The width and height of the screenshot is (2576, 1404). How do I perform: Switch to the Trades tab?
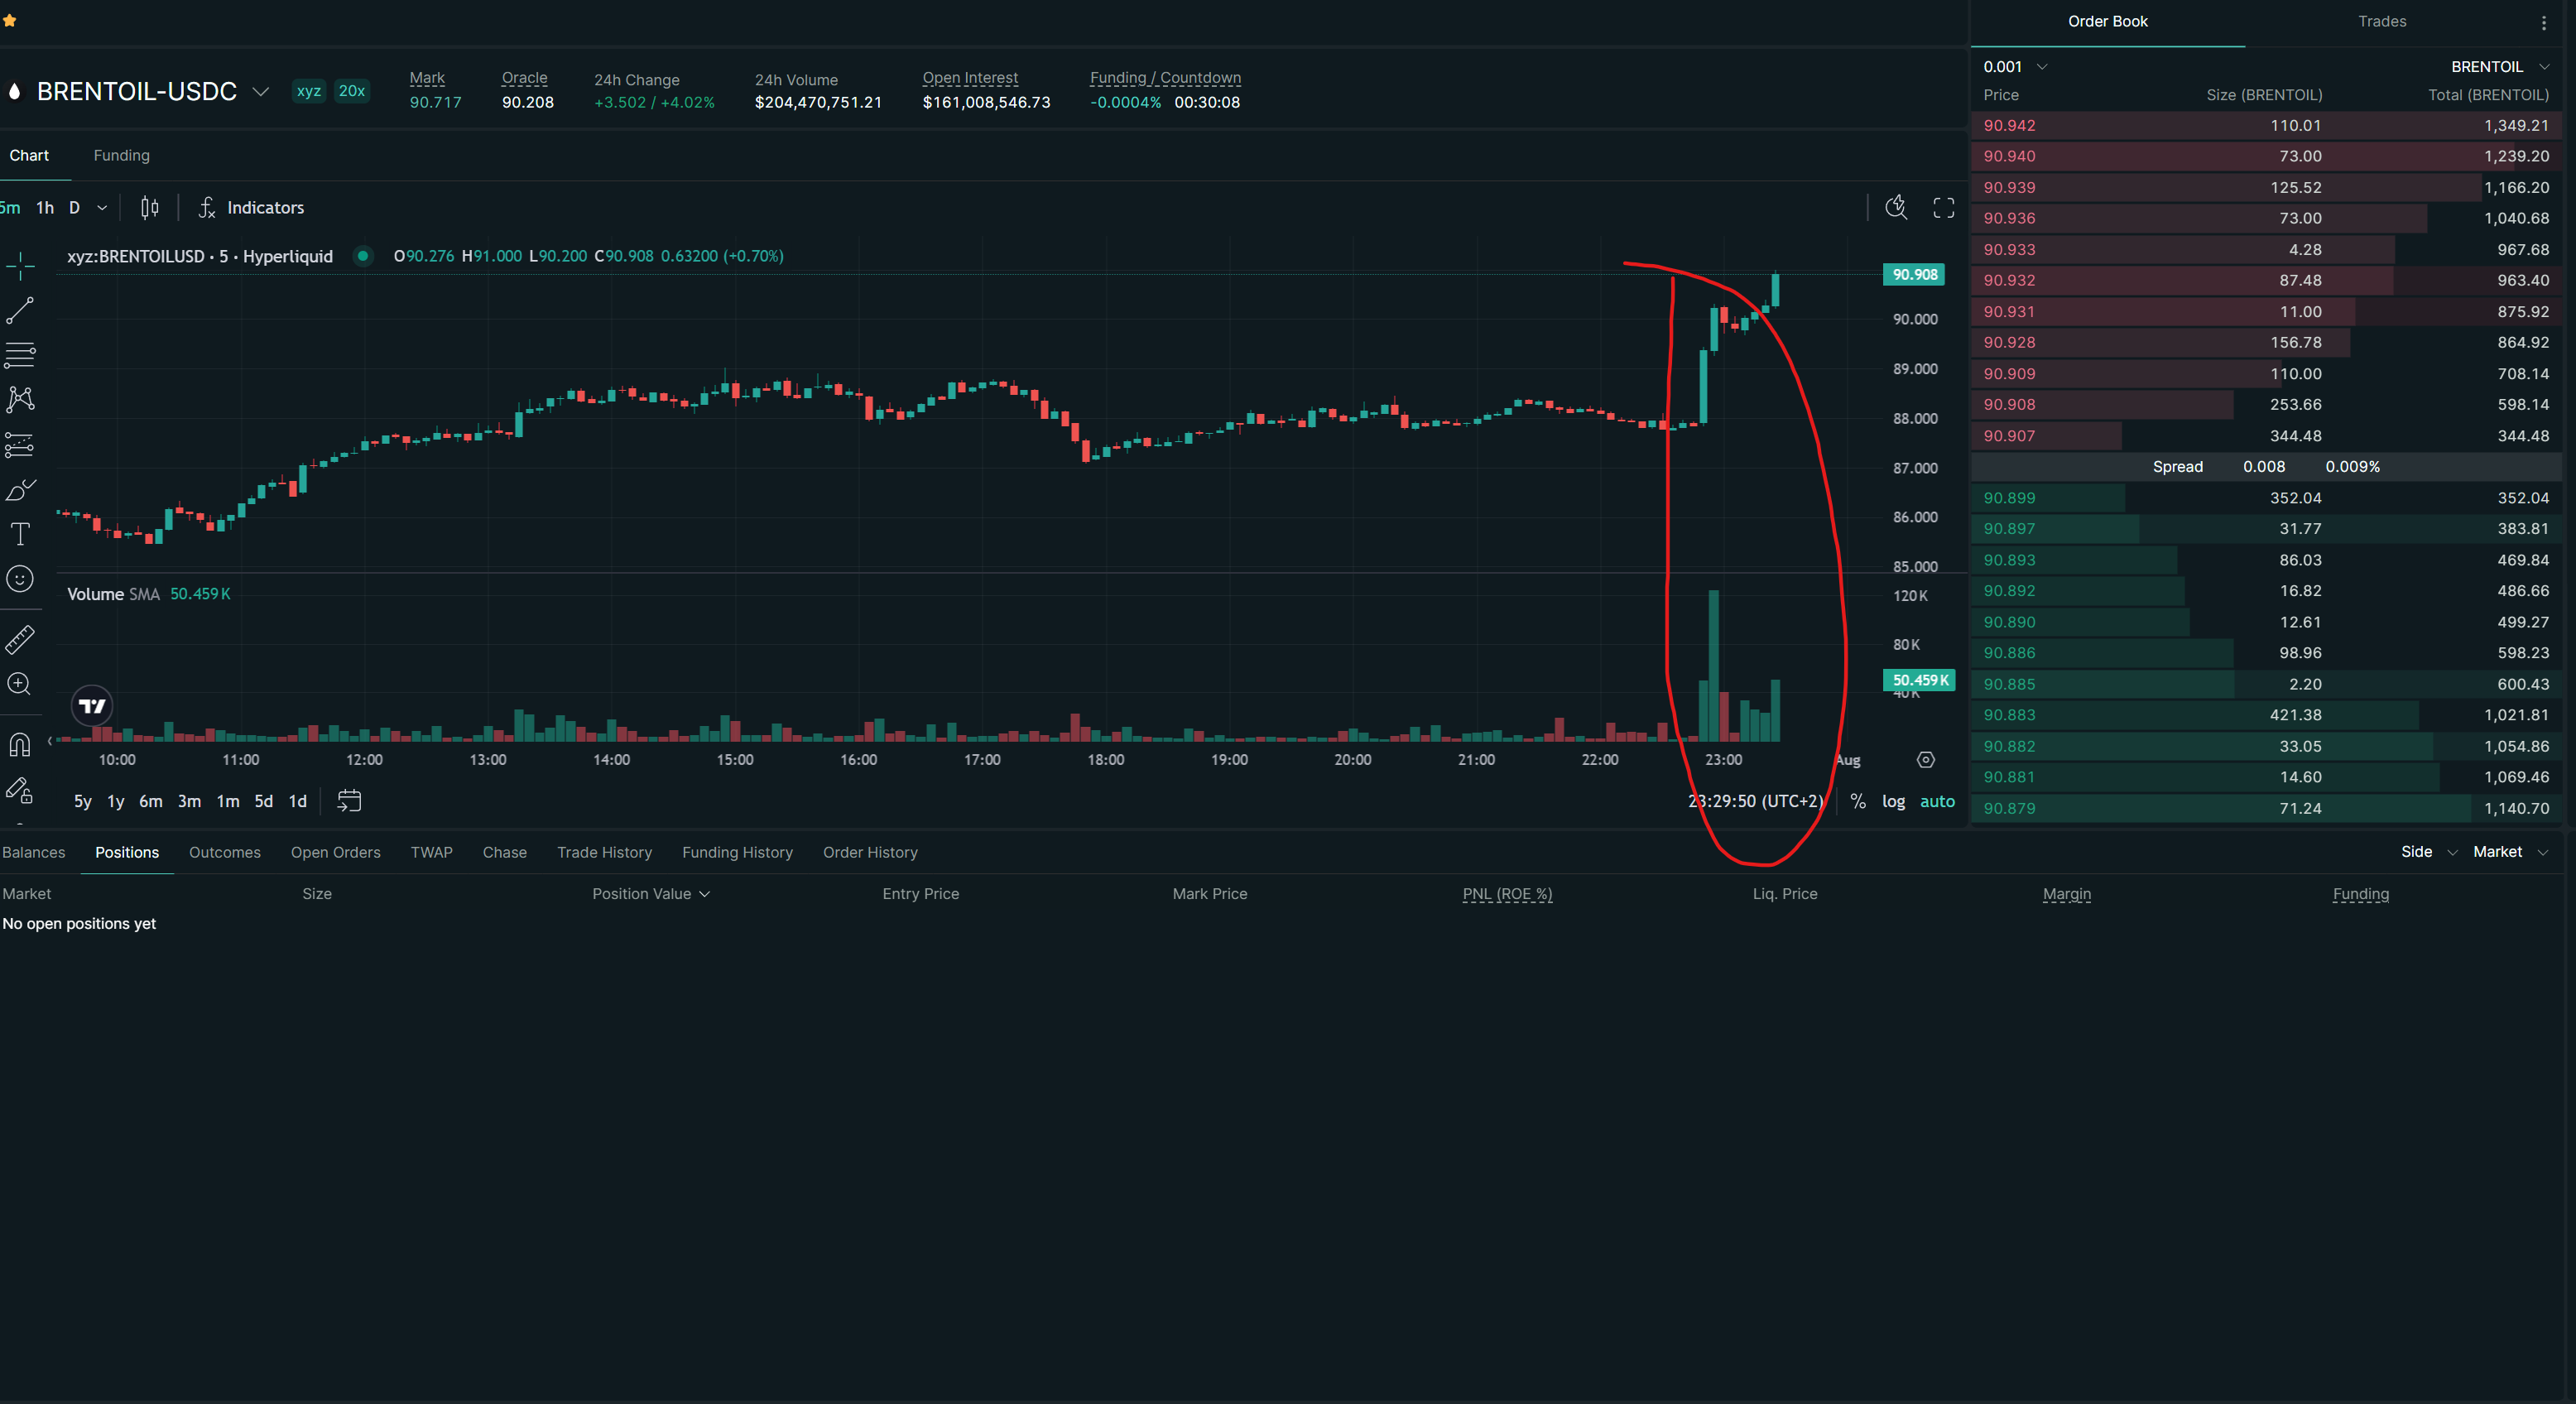2381,21
